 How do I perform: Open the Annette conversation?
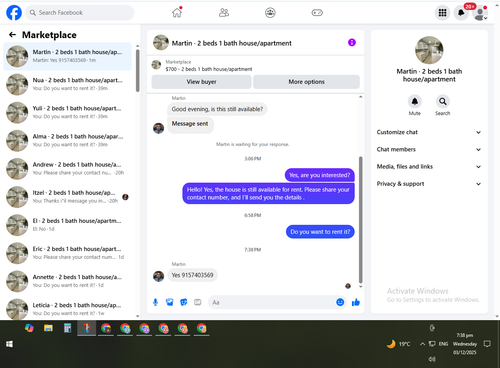pos(67,281)
